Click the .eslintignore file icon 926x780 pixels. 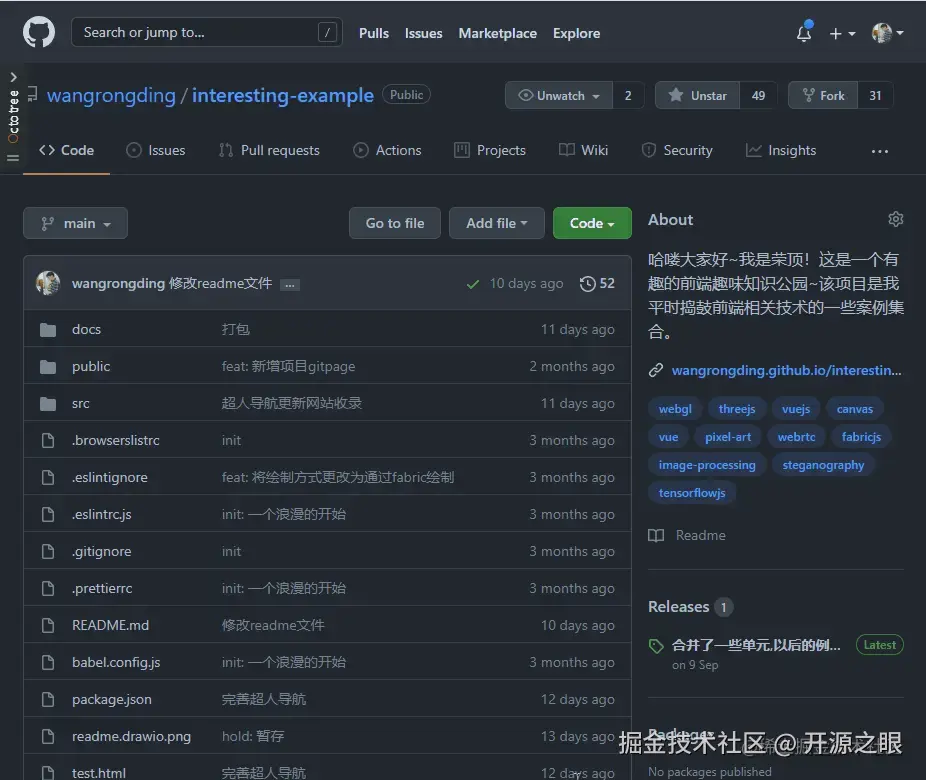[48, 478]
